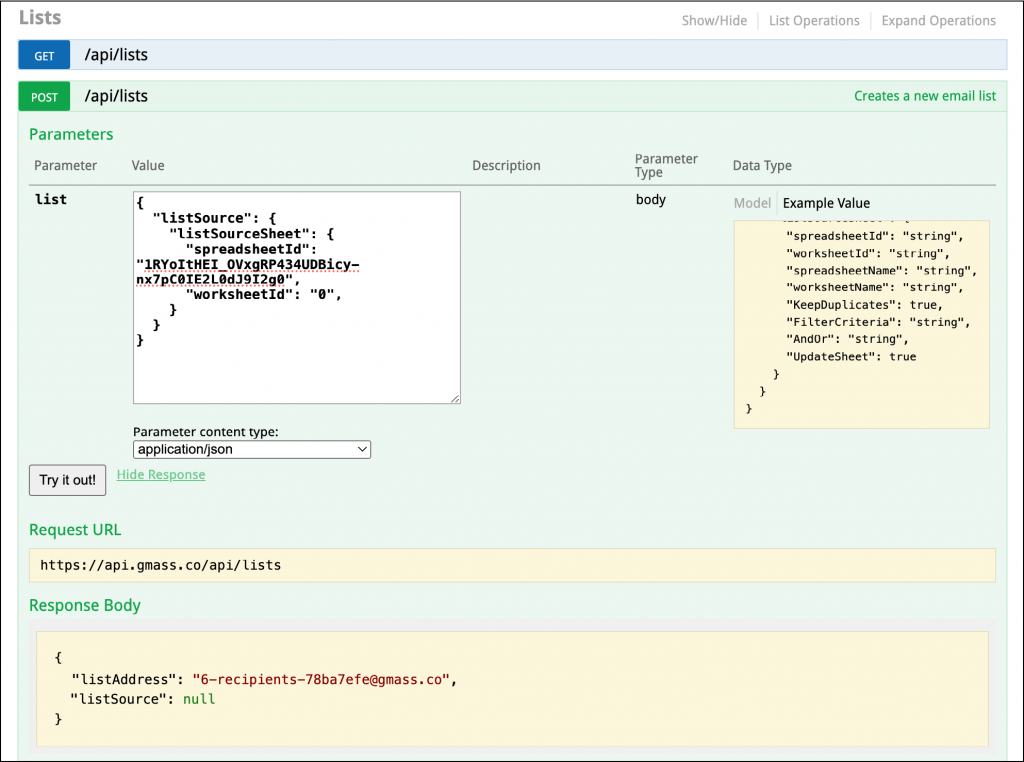Viewport: 1024px width, 762px height.
Task: Click the GET method badge
Action: [x=43, y=55]
